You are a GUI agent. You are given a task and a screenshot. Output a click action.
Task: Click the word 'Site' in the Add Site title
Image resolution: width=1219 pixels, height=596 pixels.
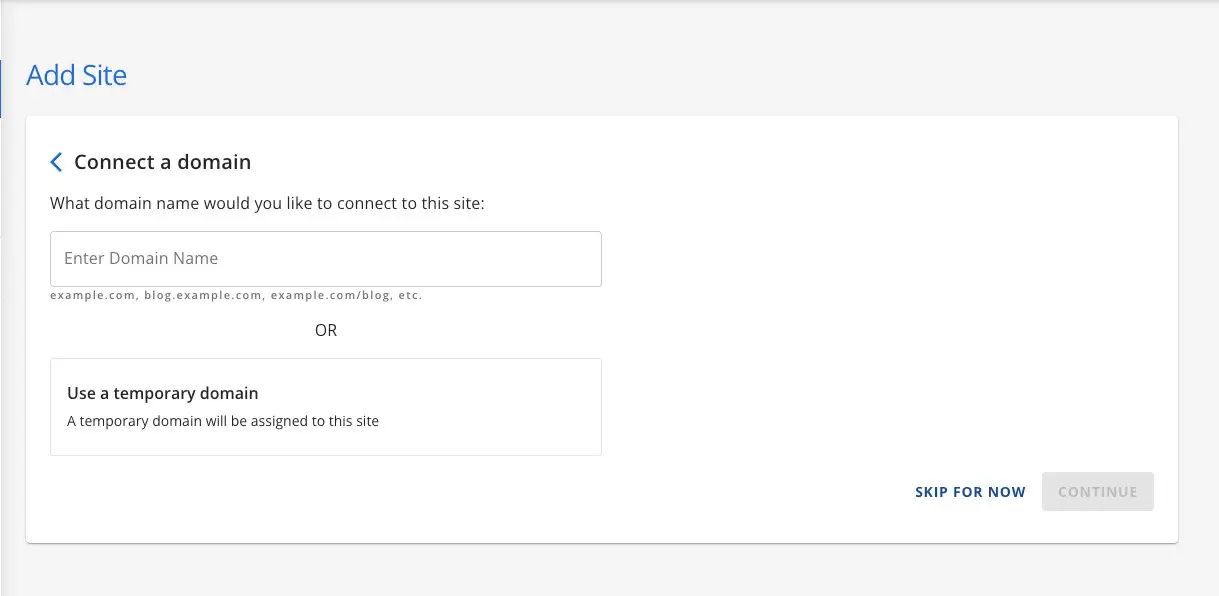click(x=104, y=76)
